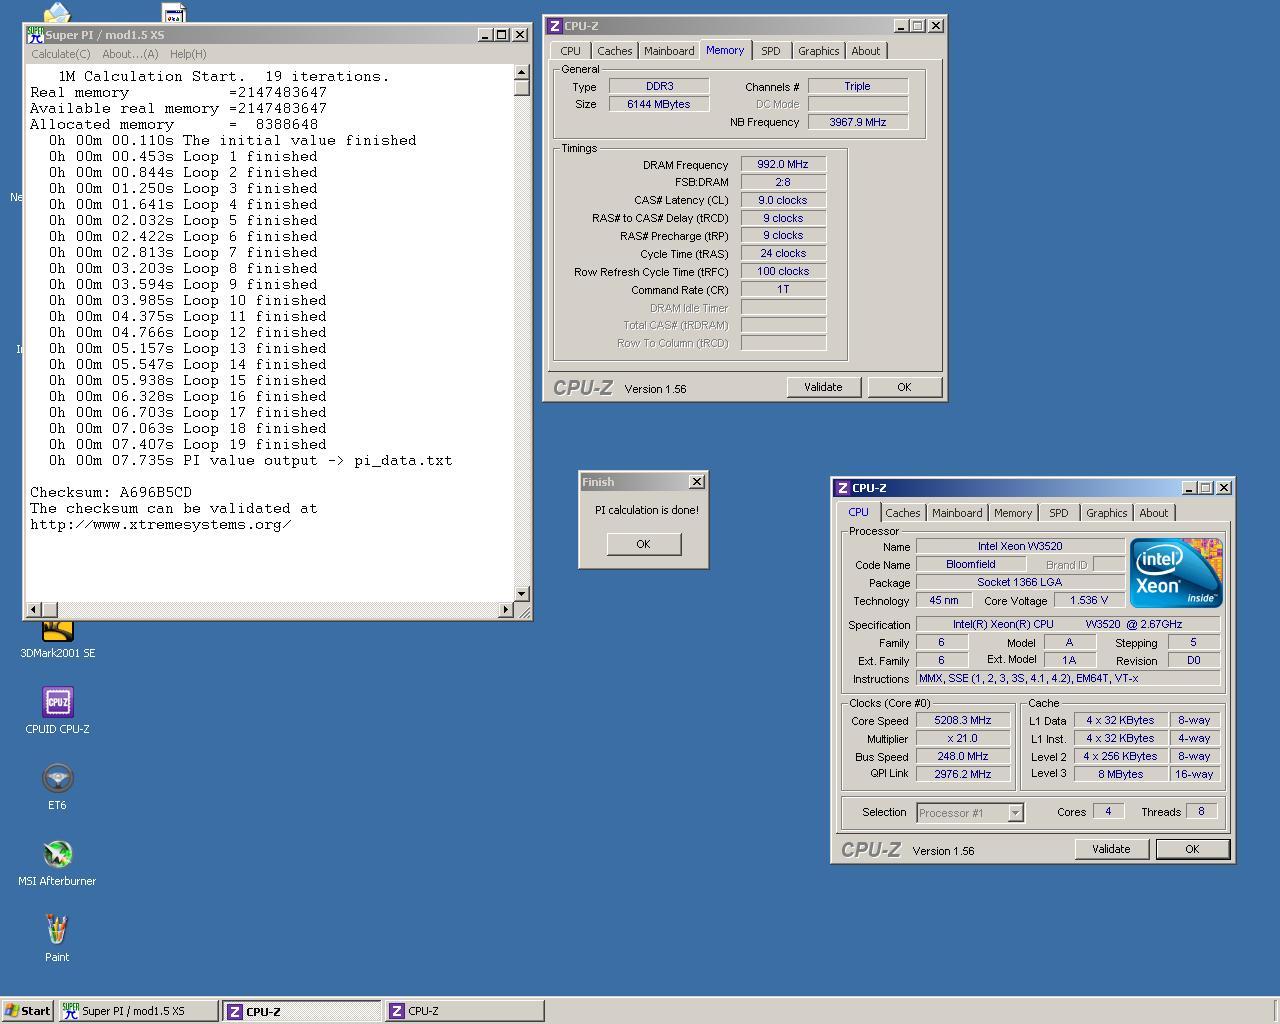Click the Level 3 8 MBytes cache value
The image size is (1280, 1024).
tap(1120, 775)
